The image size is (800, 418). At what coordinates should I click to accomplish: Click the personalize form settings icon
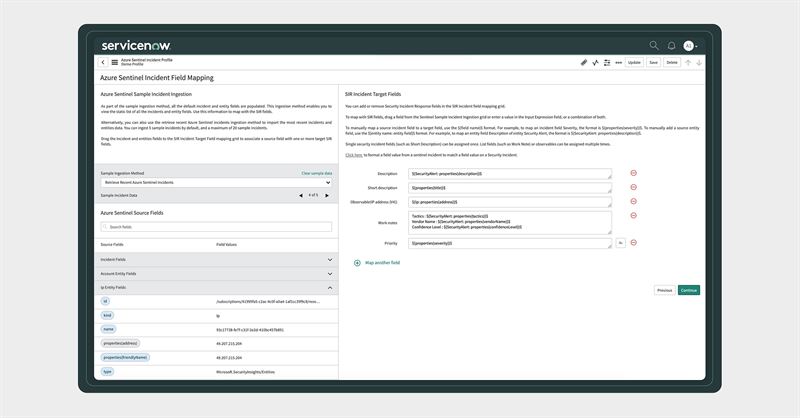[607, 62]
